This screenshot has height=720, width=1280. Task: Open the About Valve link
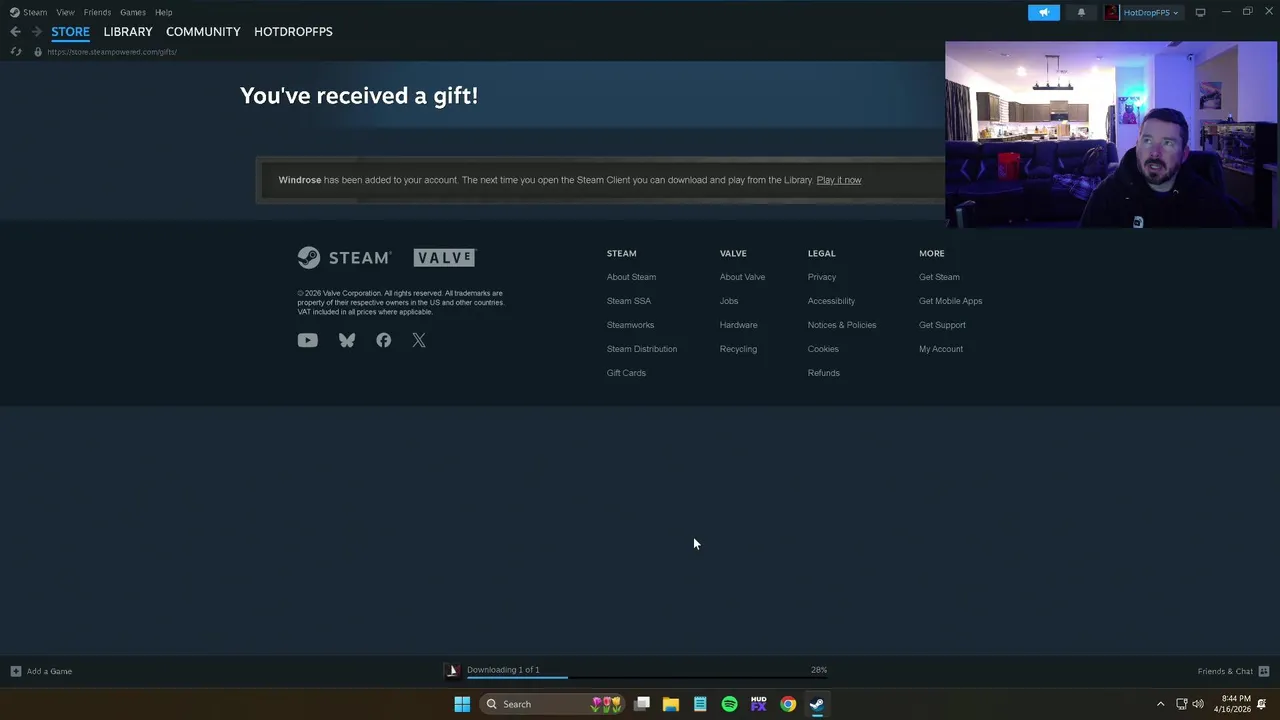click(x=742, y=277)
